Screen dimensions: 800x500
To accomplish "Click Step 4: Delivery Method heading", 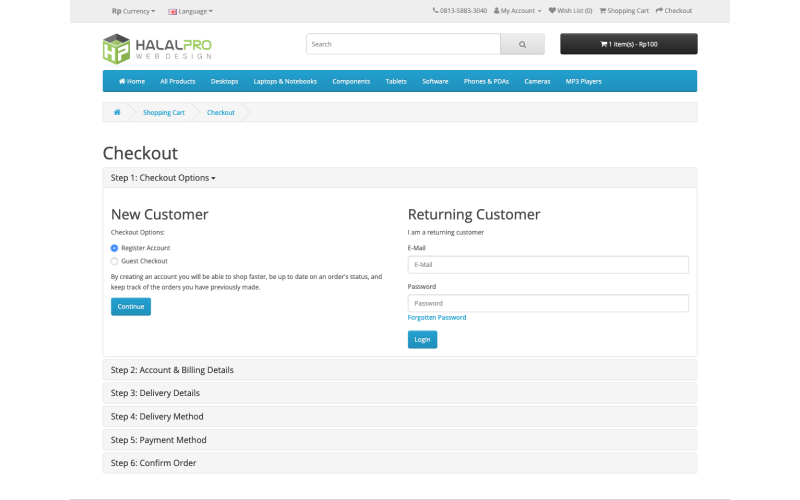I will coord(157,416).
